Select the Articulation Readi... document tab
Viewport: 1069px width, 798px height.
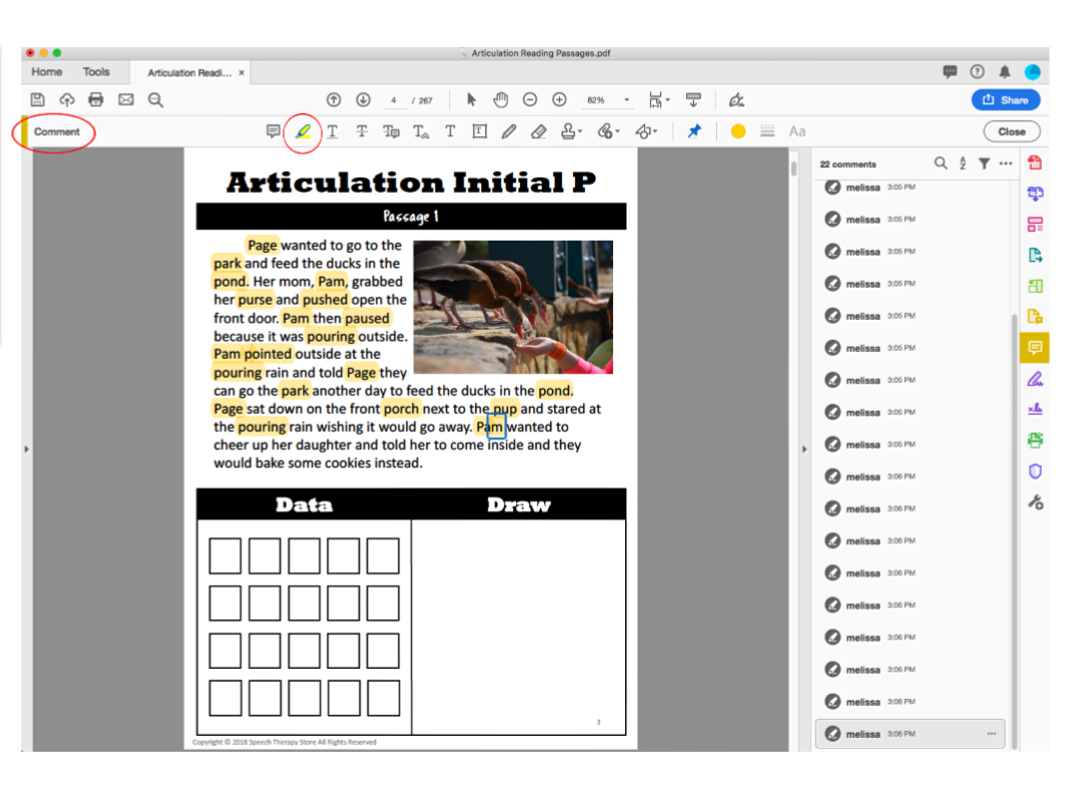pos(189,73)
